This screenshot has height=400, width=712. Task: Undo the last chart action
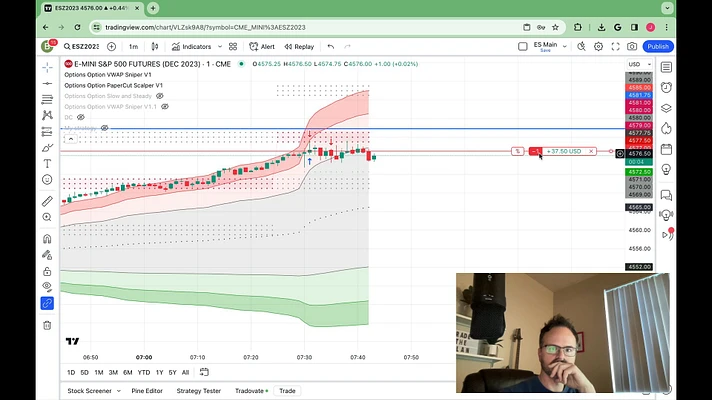coord(331,47)
